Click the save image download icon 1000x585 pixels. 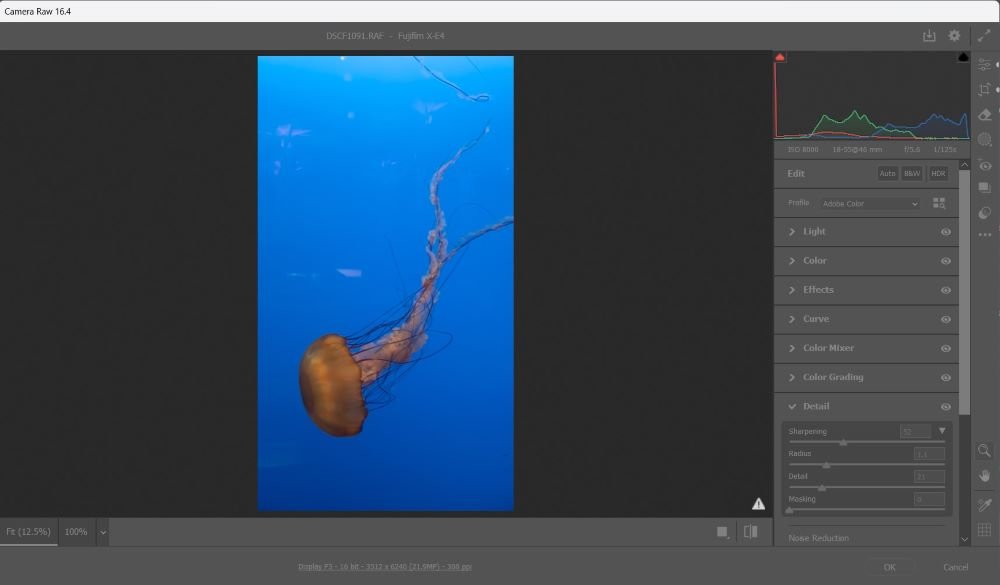[x=929, y=36]
